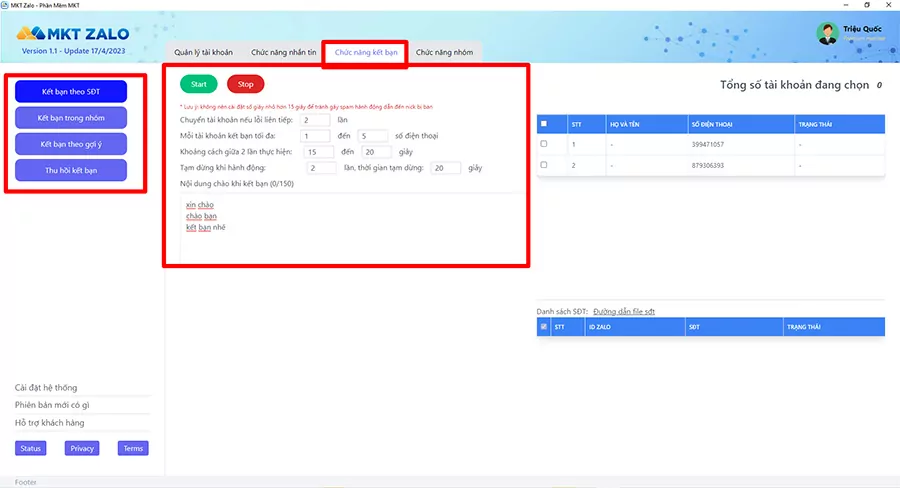
Task: Switch to Quản lý tài khoản tab
Action: pos(203,52)
